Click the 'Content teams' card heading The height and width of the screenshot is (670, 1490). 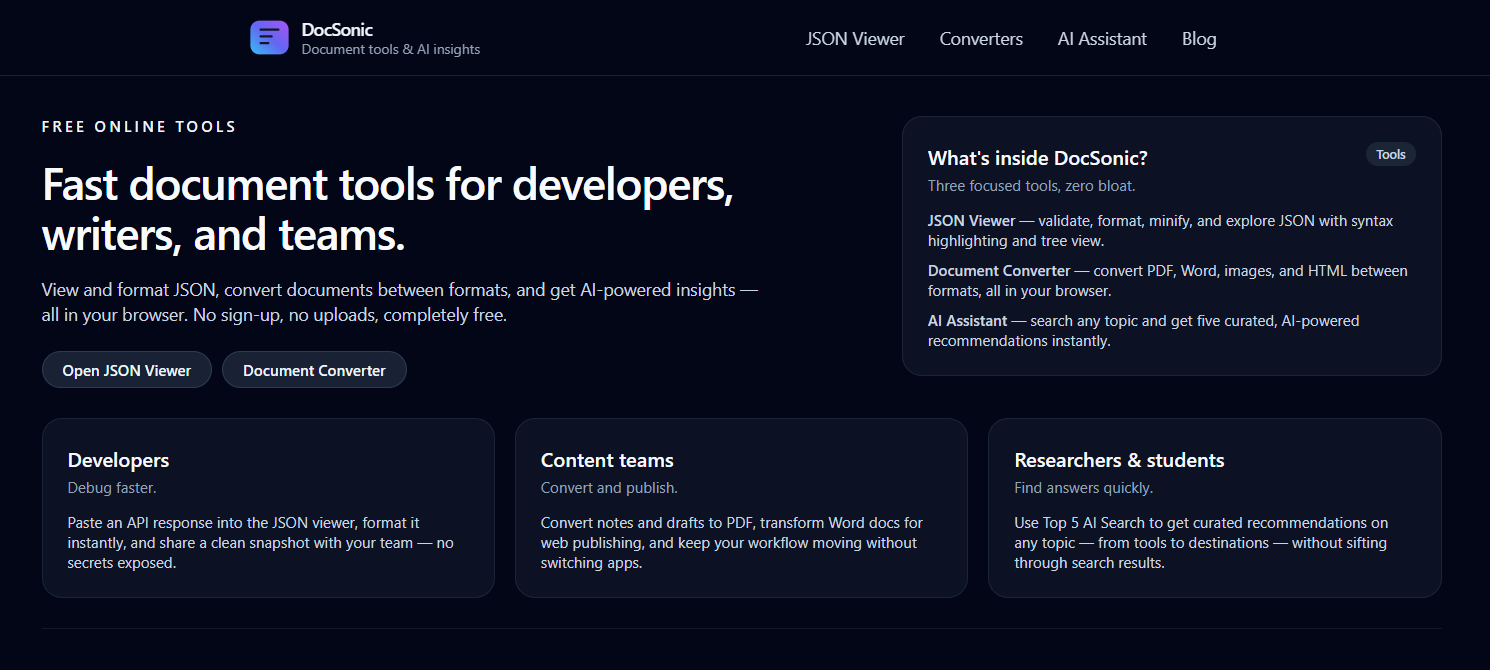click(607, 460)
